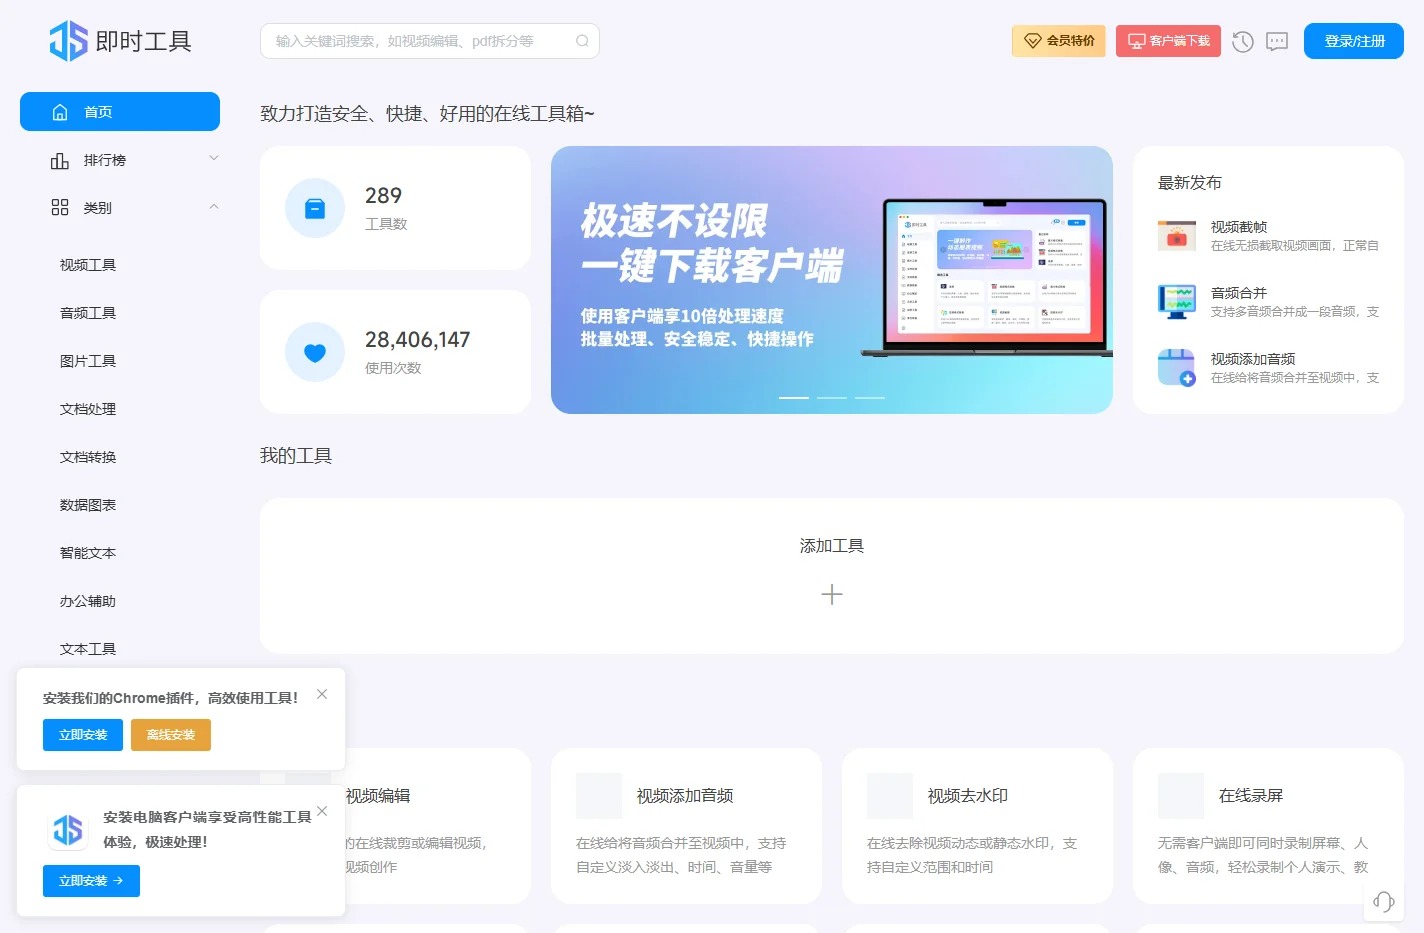The image size is (1424, 933).
Task: Click the 视频截帧 thumbnail icon
Action: click(1177, 236)
